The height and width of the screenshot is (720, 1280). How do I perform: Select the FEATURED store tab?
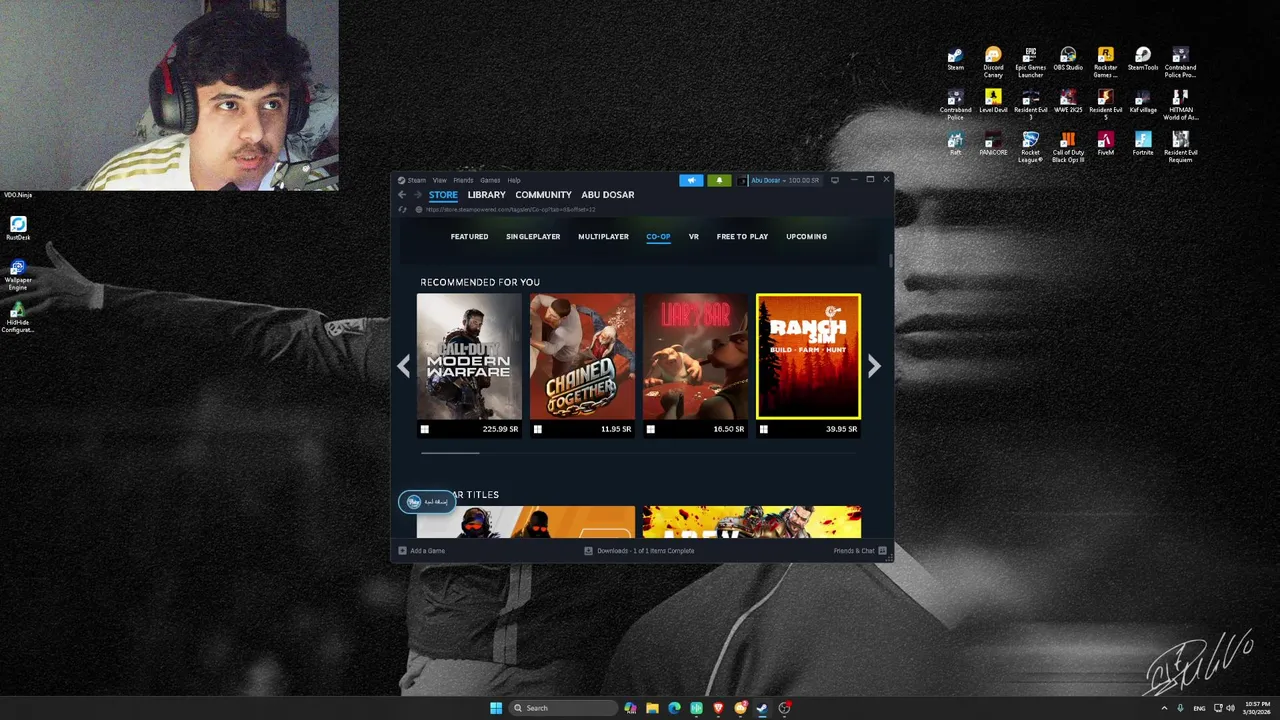click(469, 237)
